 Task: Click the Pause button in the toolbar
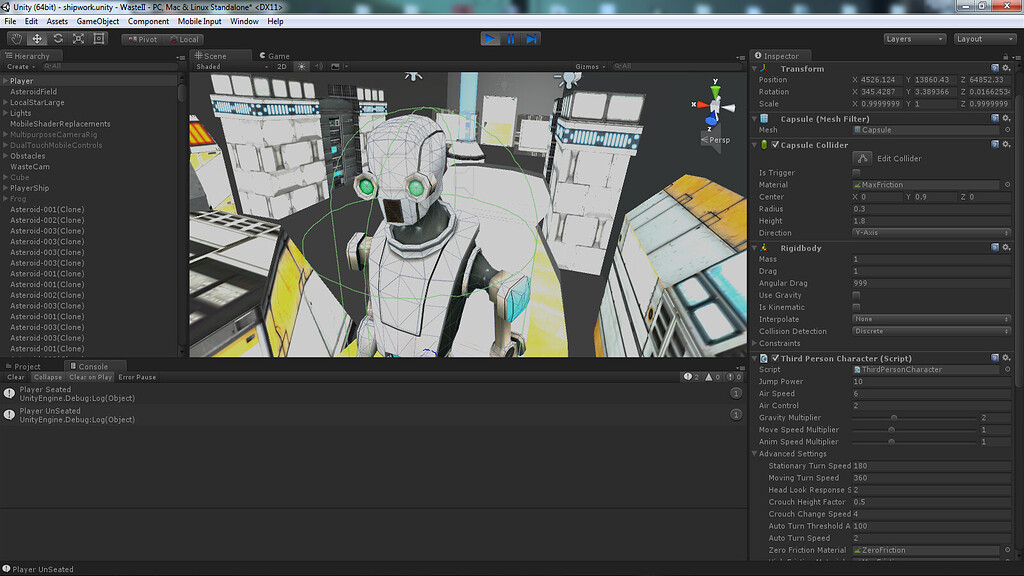click(x=511, y=38)
